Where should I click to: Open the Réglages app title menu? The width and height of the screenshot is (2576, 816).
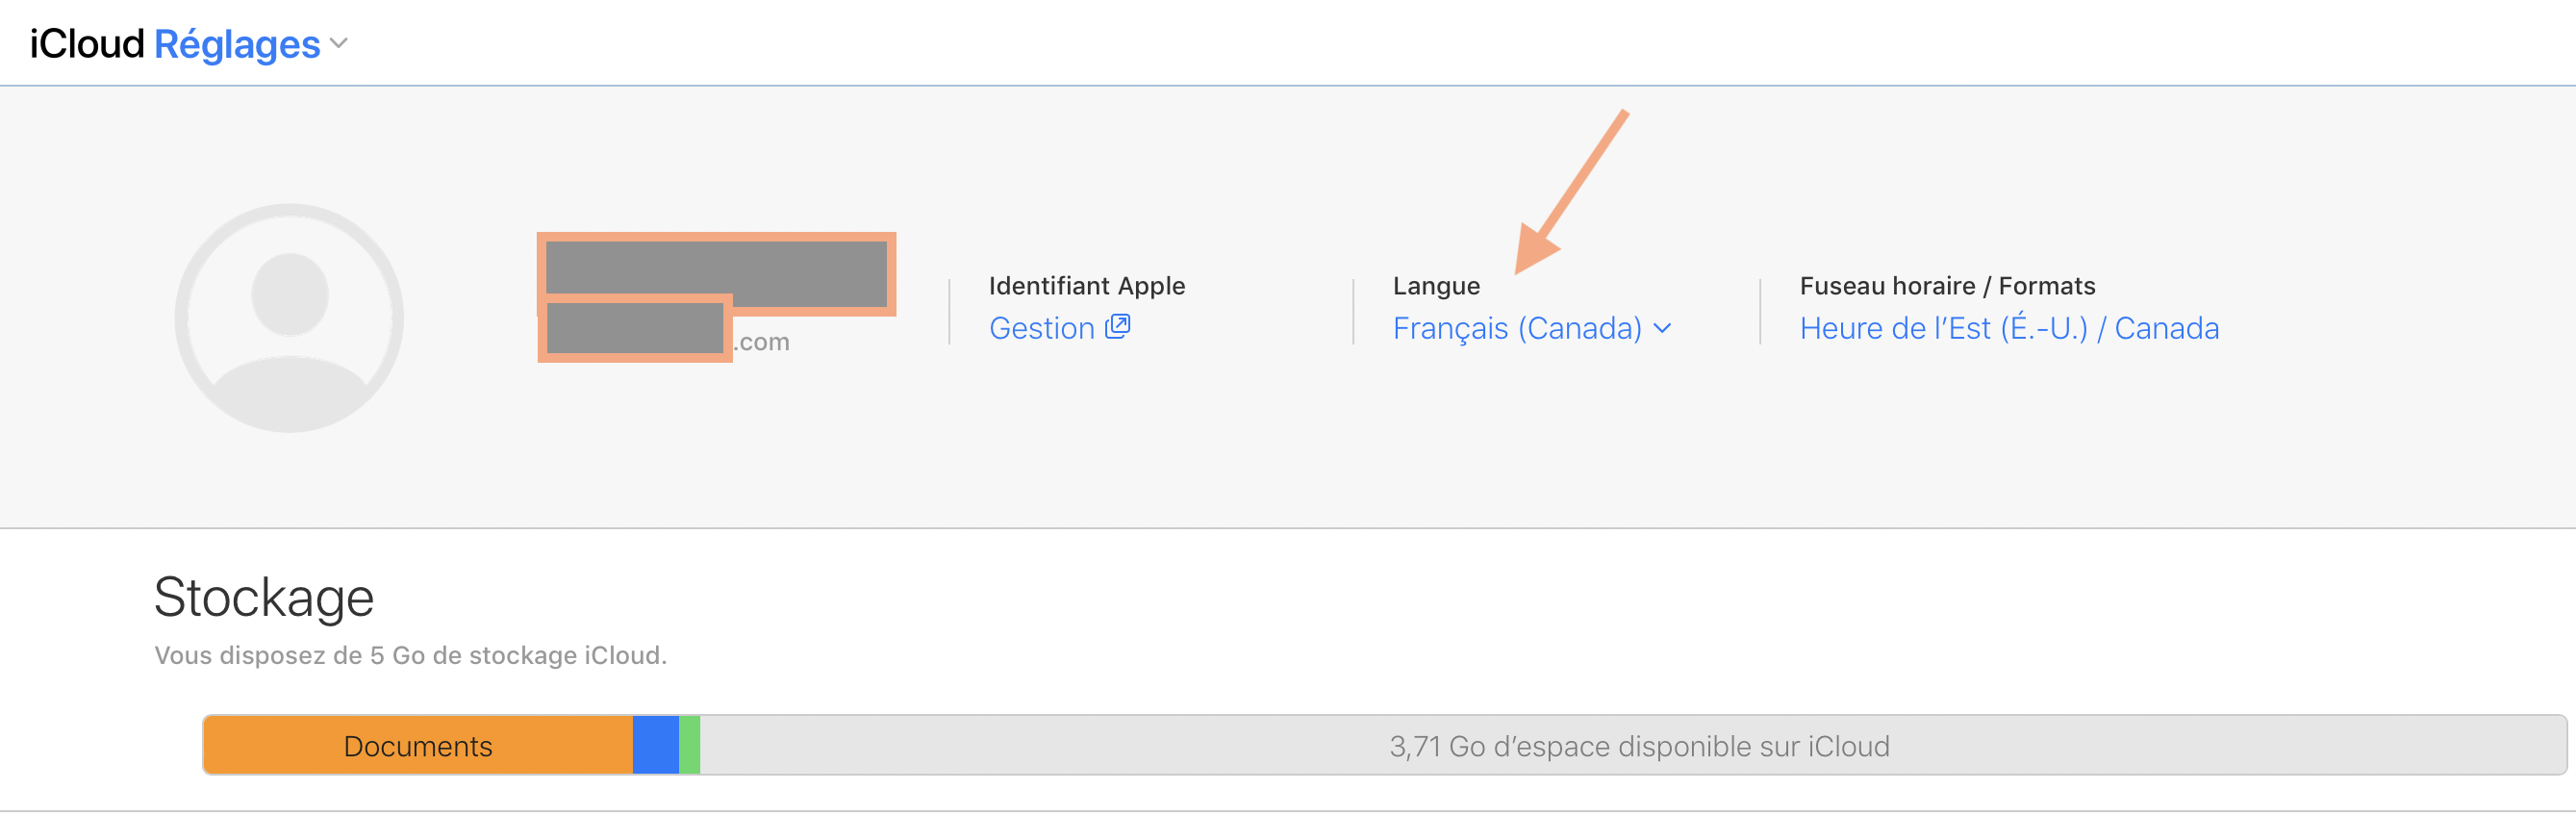click(237, 44)
